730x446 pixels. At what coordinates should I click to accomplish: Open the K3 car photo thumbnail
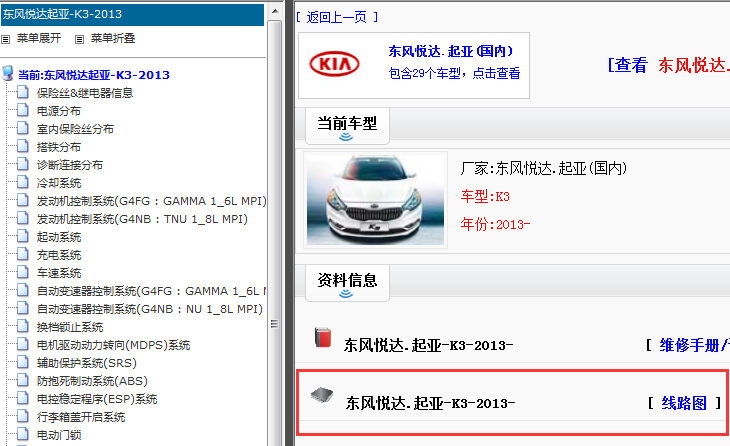375,200
